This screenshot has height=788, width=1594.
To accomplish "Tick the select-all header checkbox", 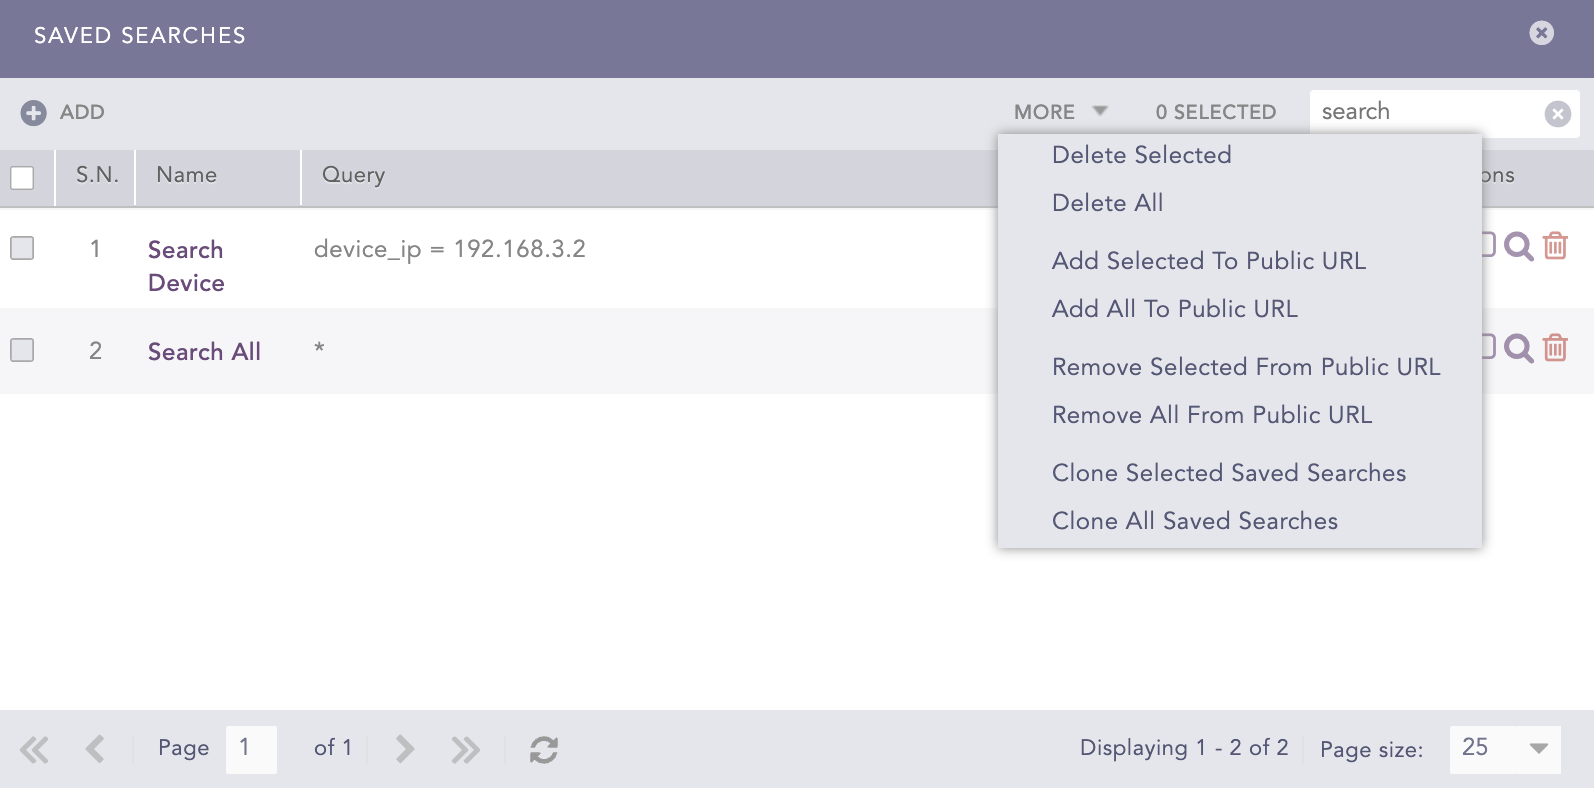I will [x=22, y=178].
